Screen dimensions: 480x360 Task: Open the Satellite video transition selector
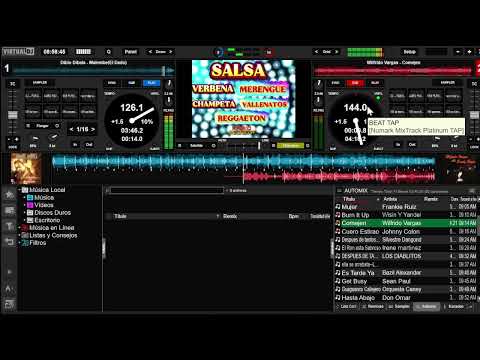click(196, 146)
